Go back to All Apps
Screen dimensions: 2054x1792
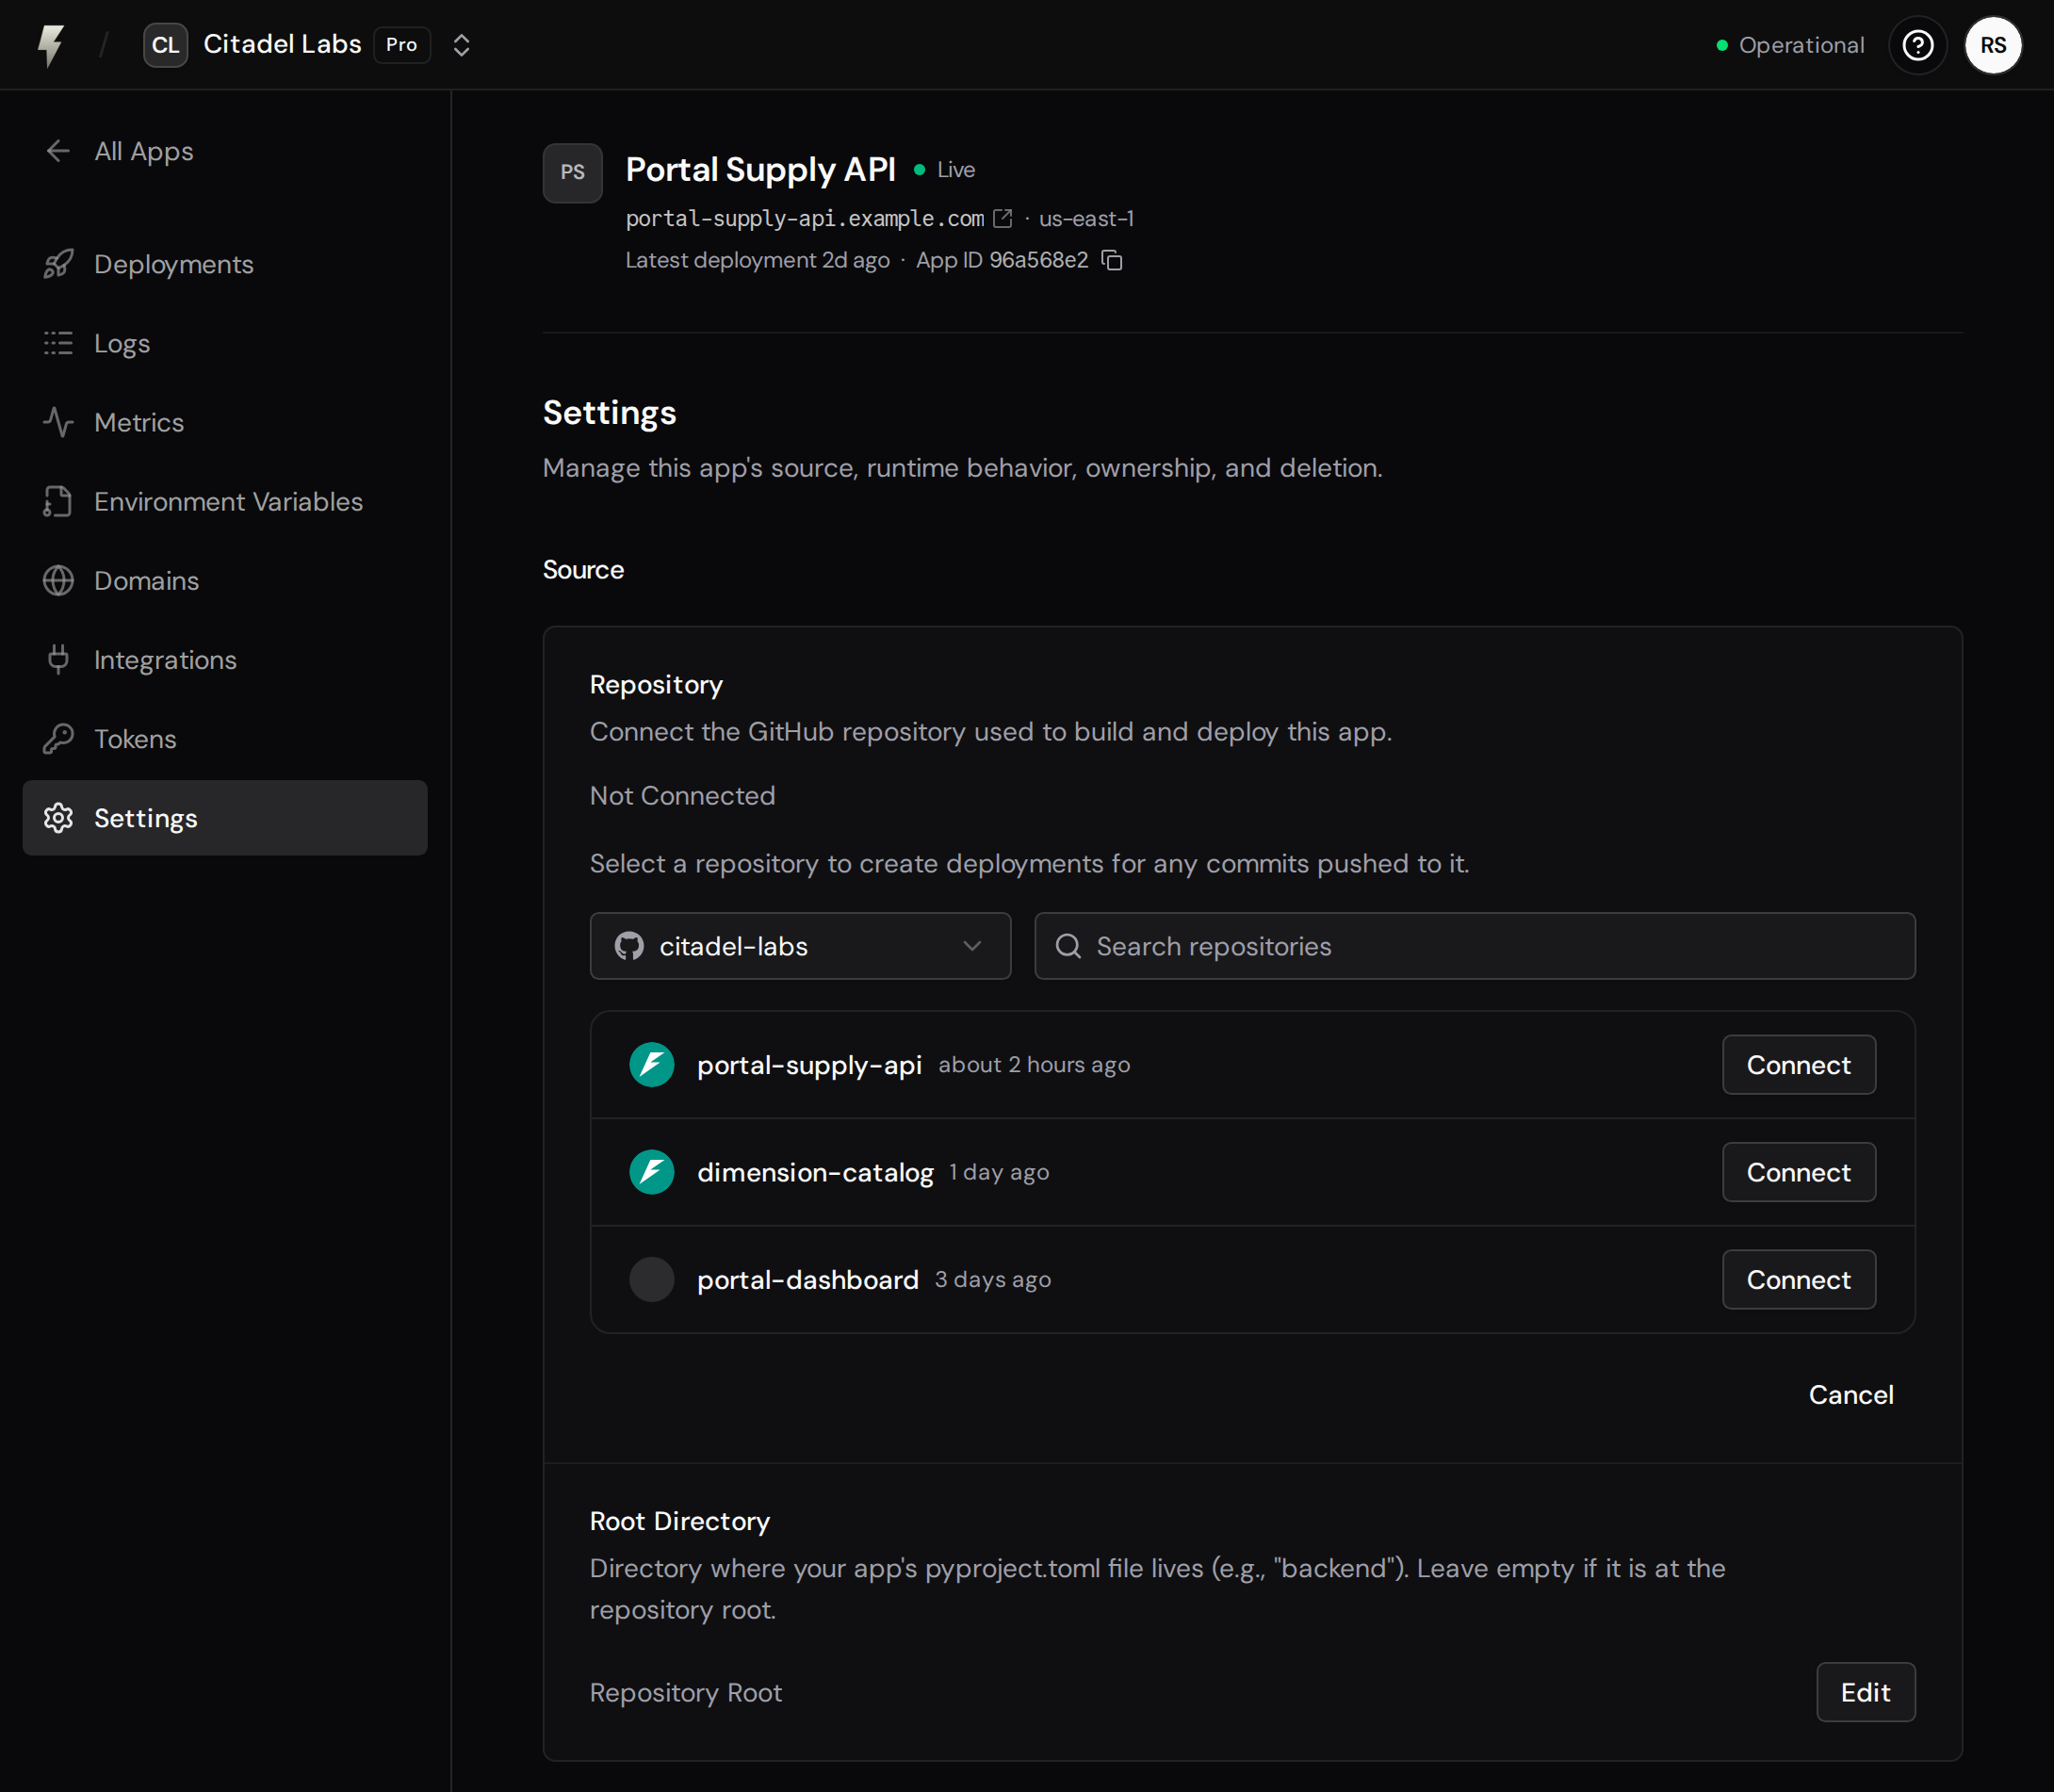[x=118, y=151]
